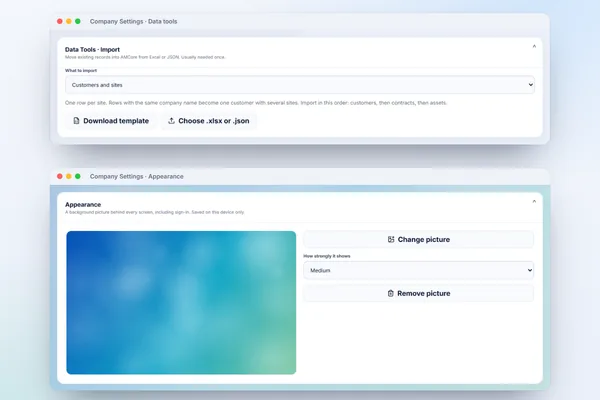Click the One row per site help text
The width and height of the screenshot is (600, 400).
tap(256, 103)
